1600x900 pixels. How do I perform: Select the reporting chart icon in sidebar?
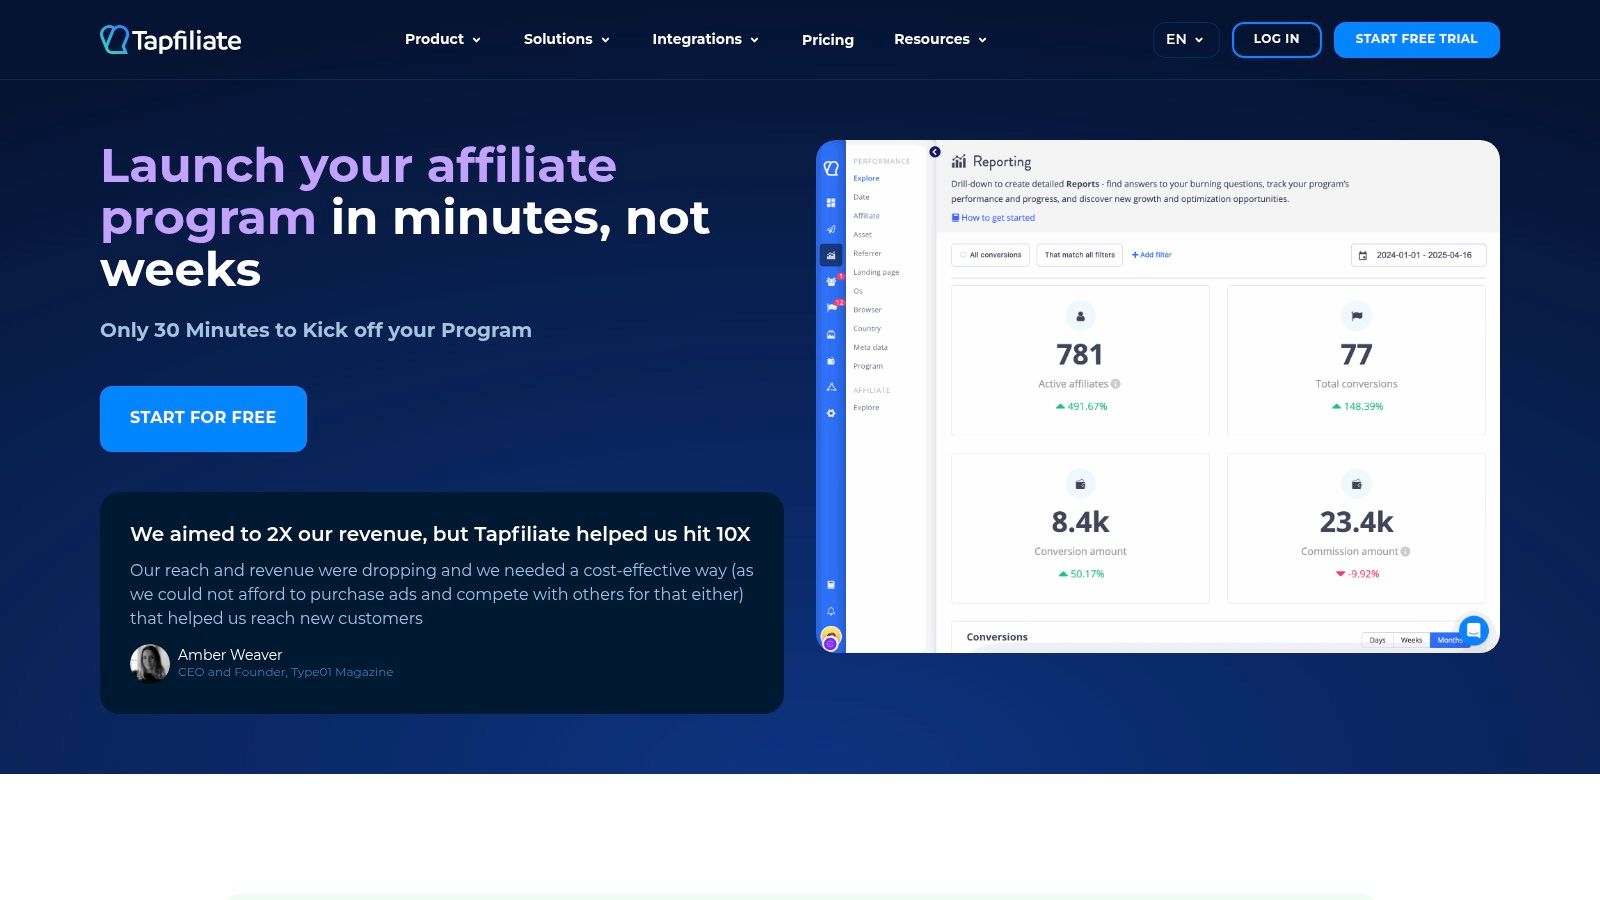(x=831, y=255)
